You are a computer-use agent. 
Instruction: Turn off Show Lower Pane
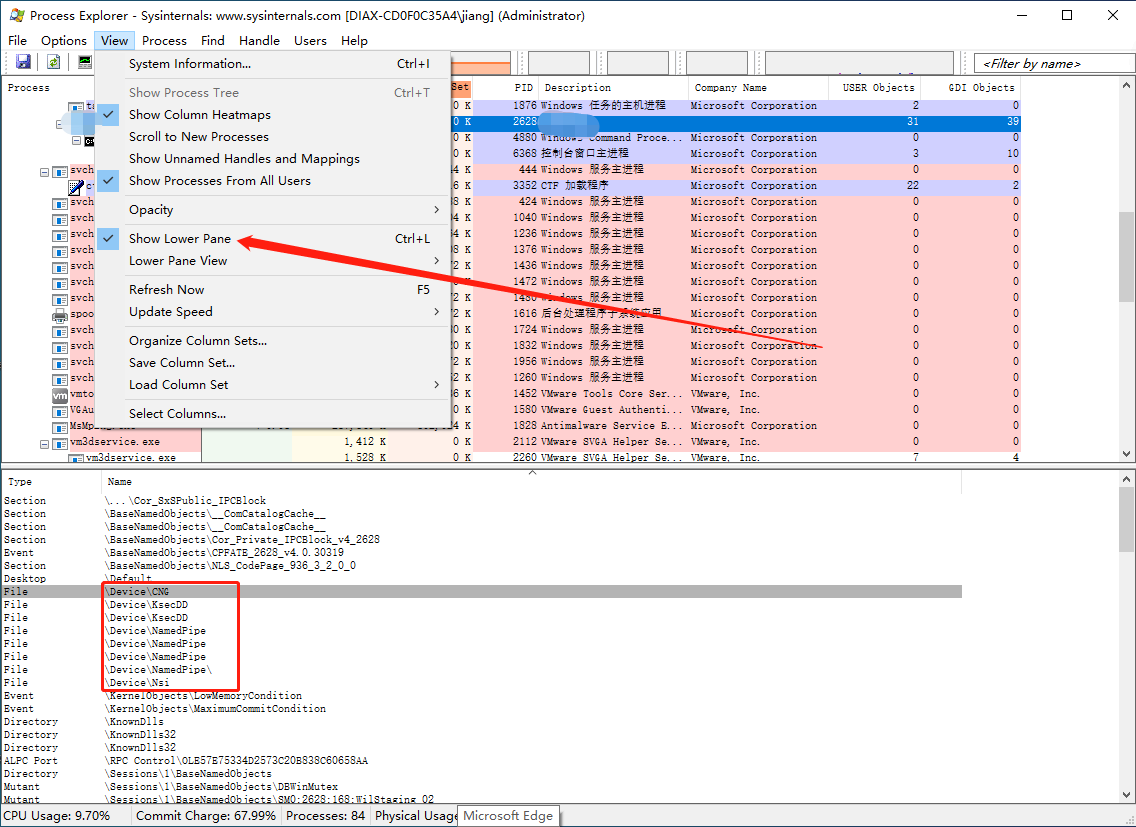[178, 239]
